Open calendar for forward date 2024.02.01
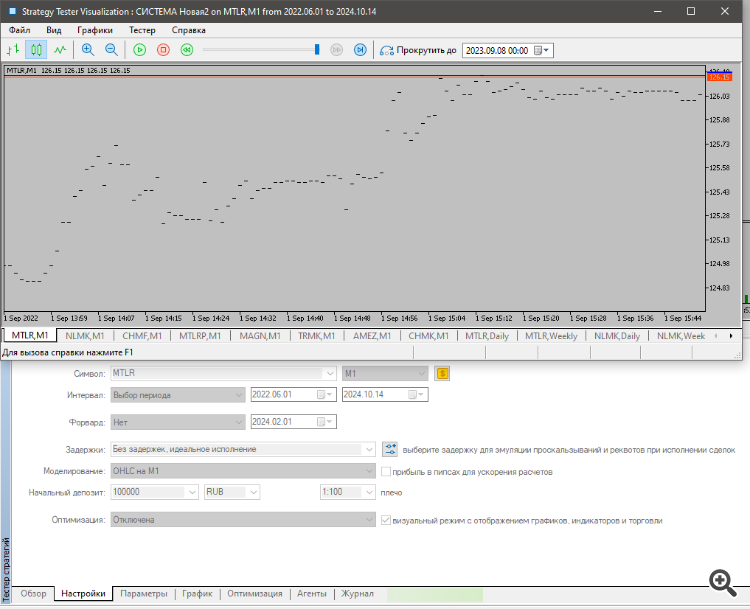The width and height of the screenshot is (750, 609). pos(324,422)
